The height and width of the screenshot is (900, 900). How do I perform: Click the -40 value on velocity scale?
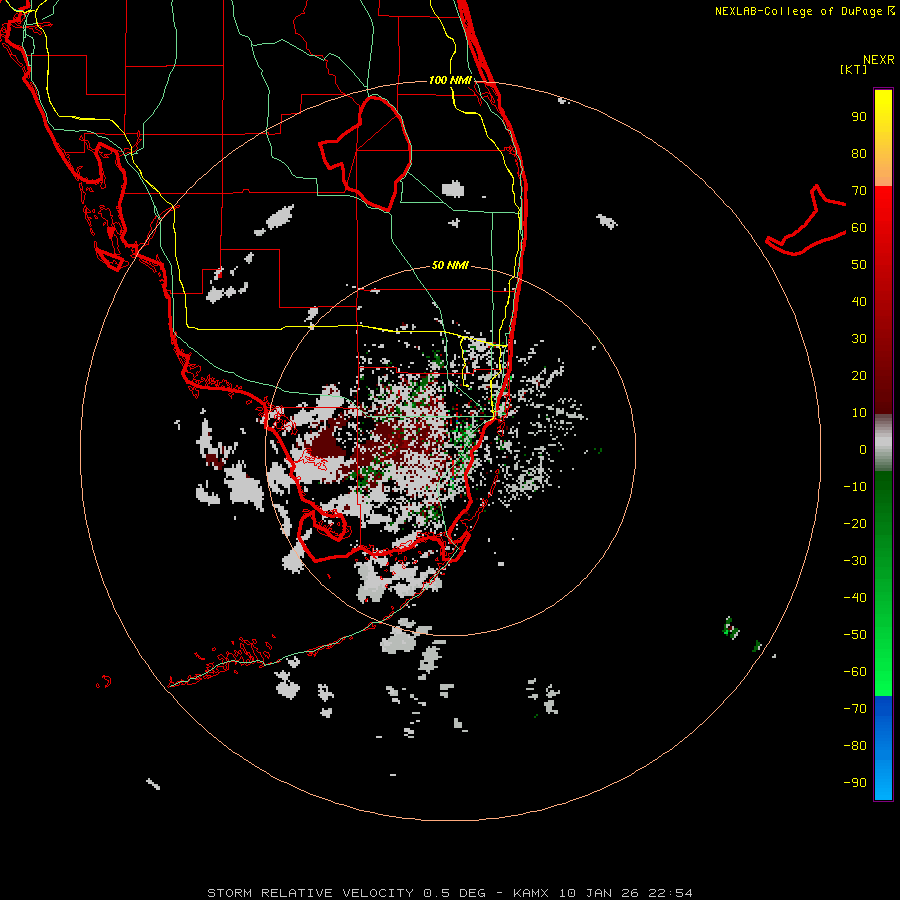coord(855,598)
